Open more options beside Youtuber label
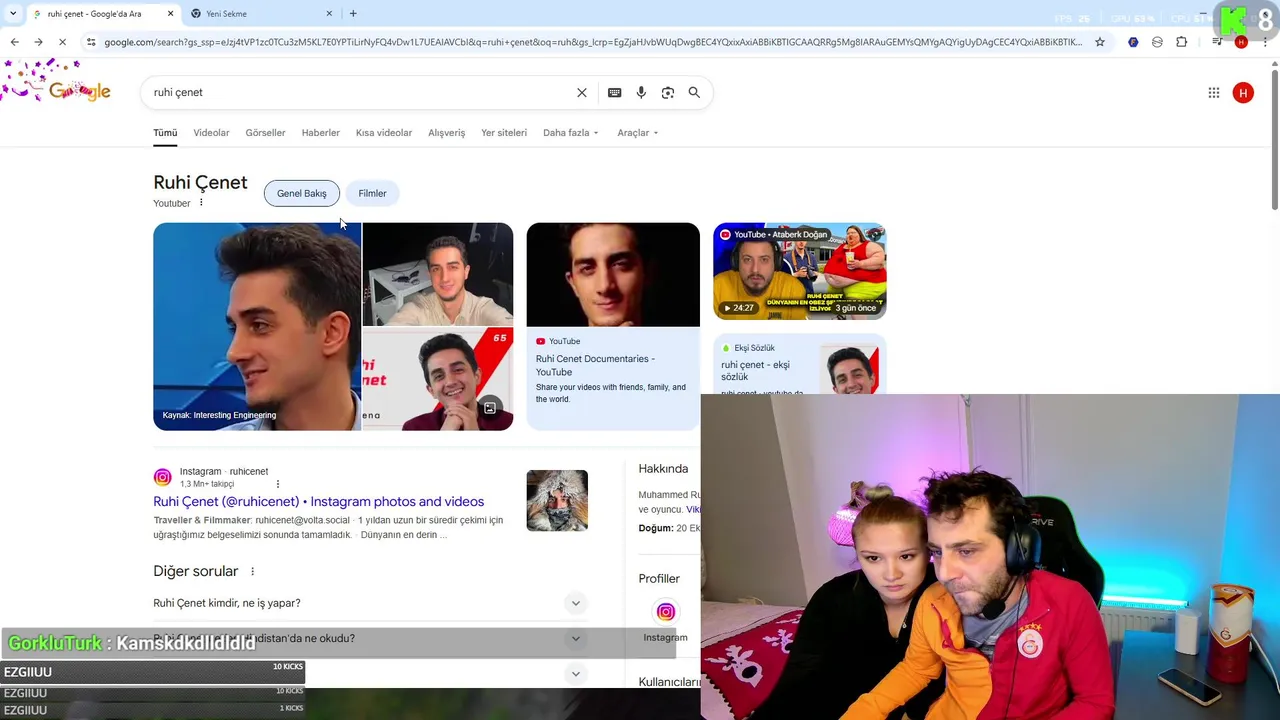1280x720 pixels. click(x=201, y=203)
